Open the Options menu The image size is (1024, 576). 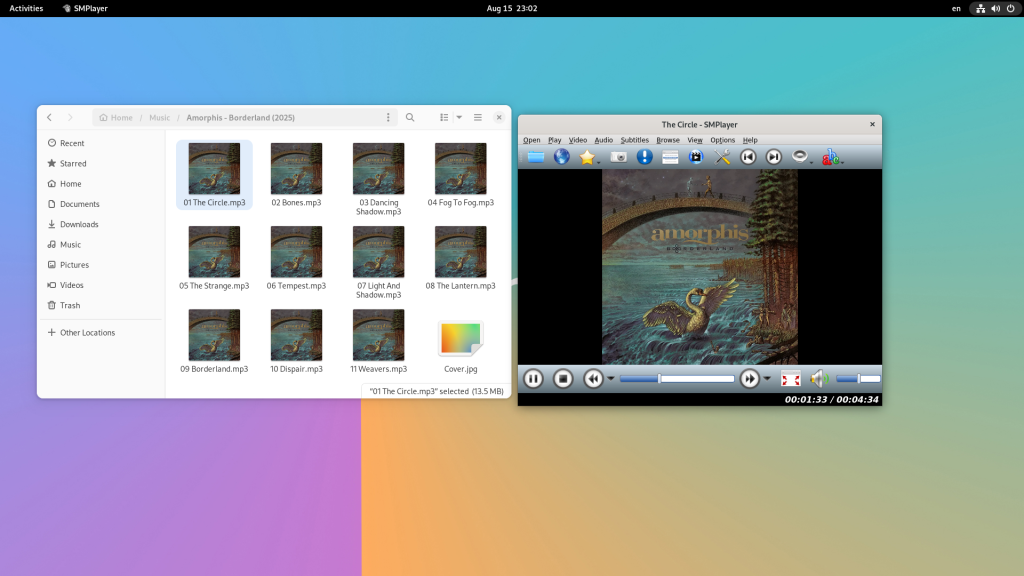[722, 140]
